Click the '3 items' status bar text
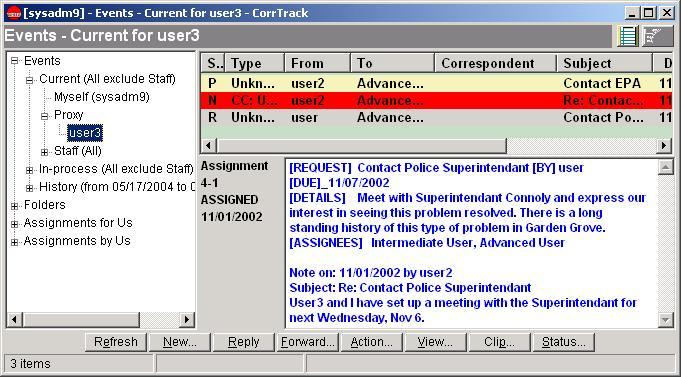This screenshot has width=681, height=377. [30, 364]
